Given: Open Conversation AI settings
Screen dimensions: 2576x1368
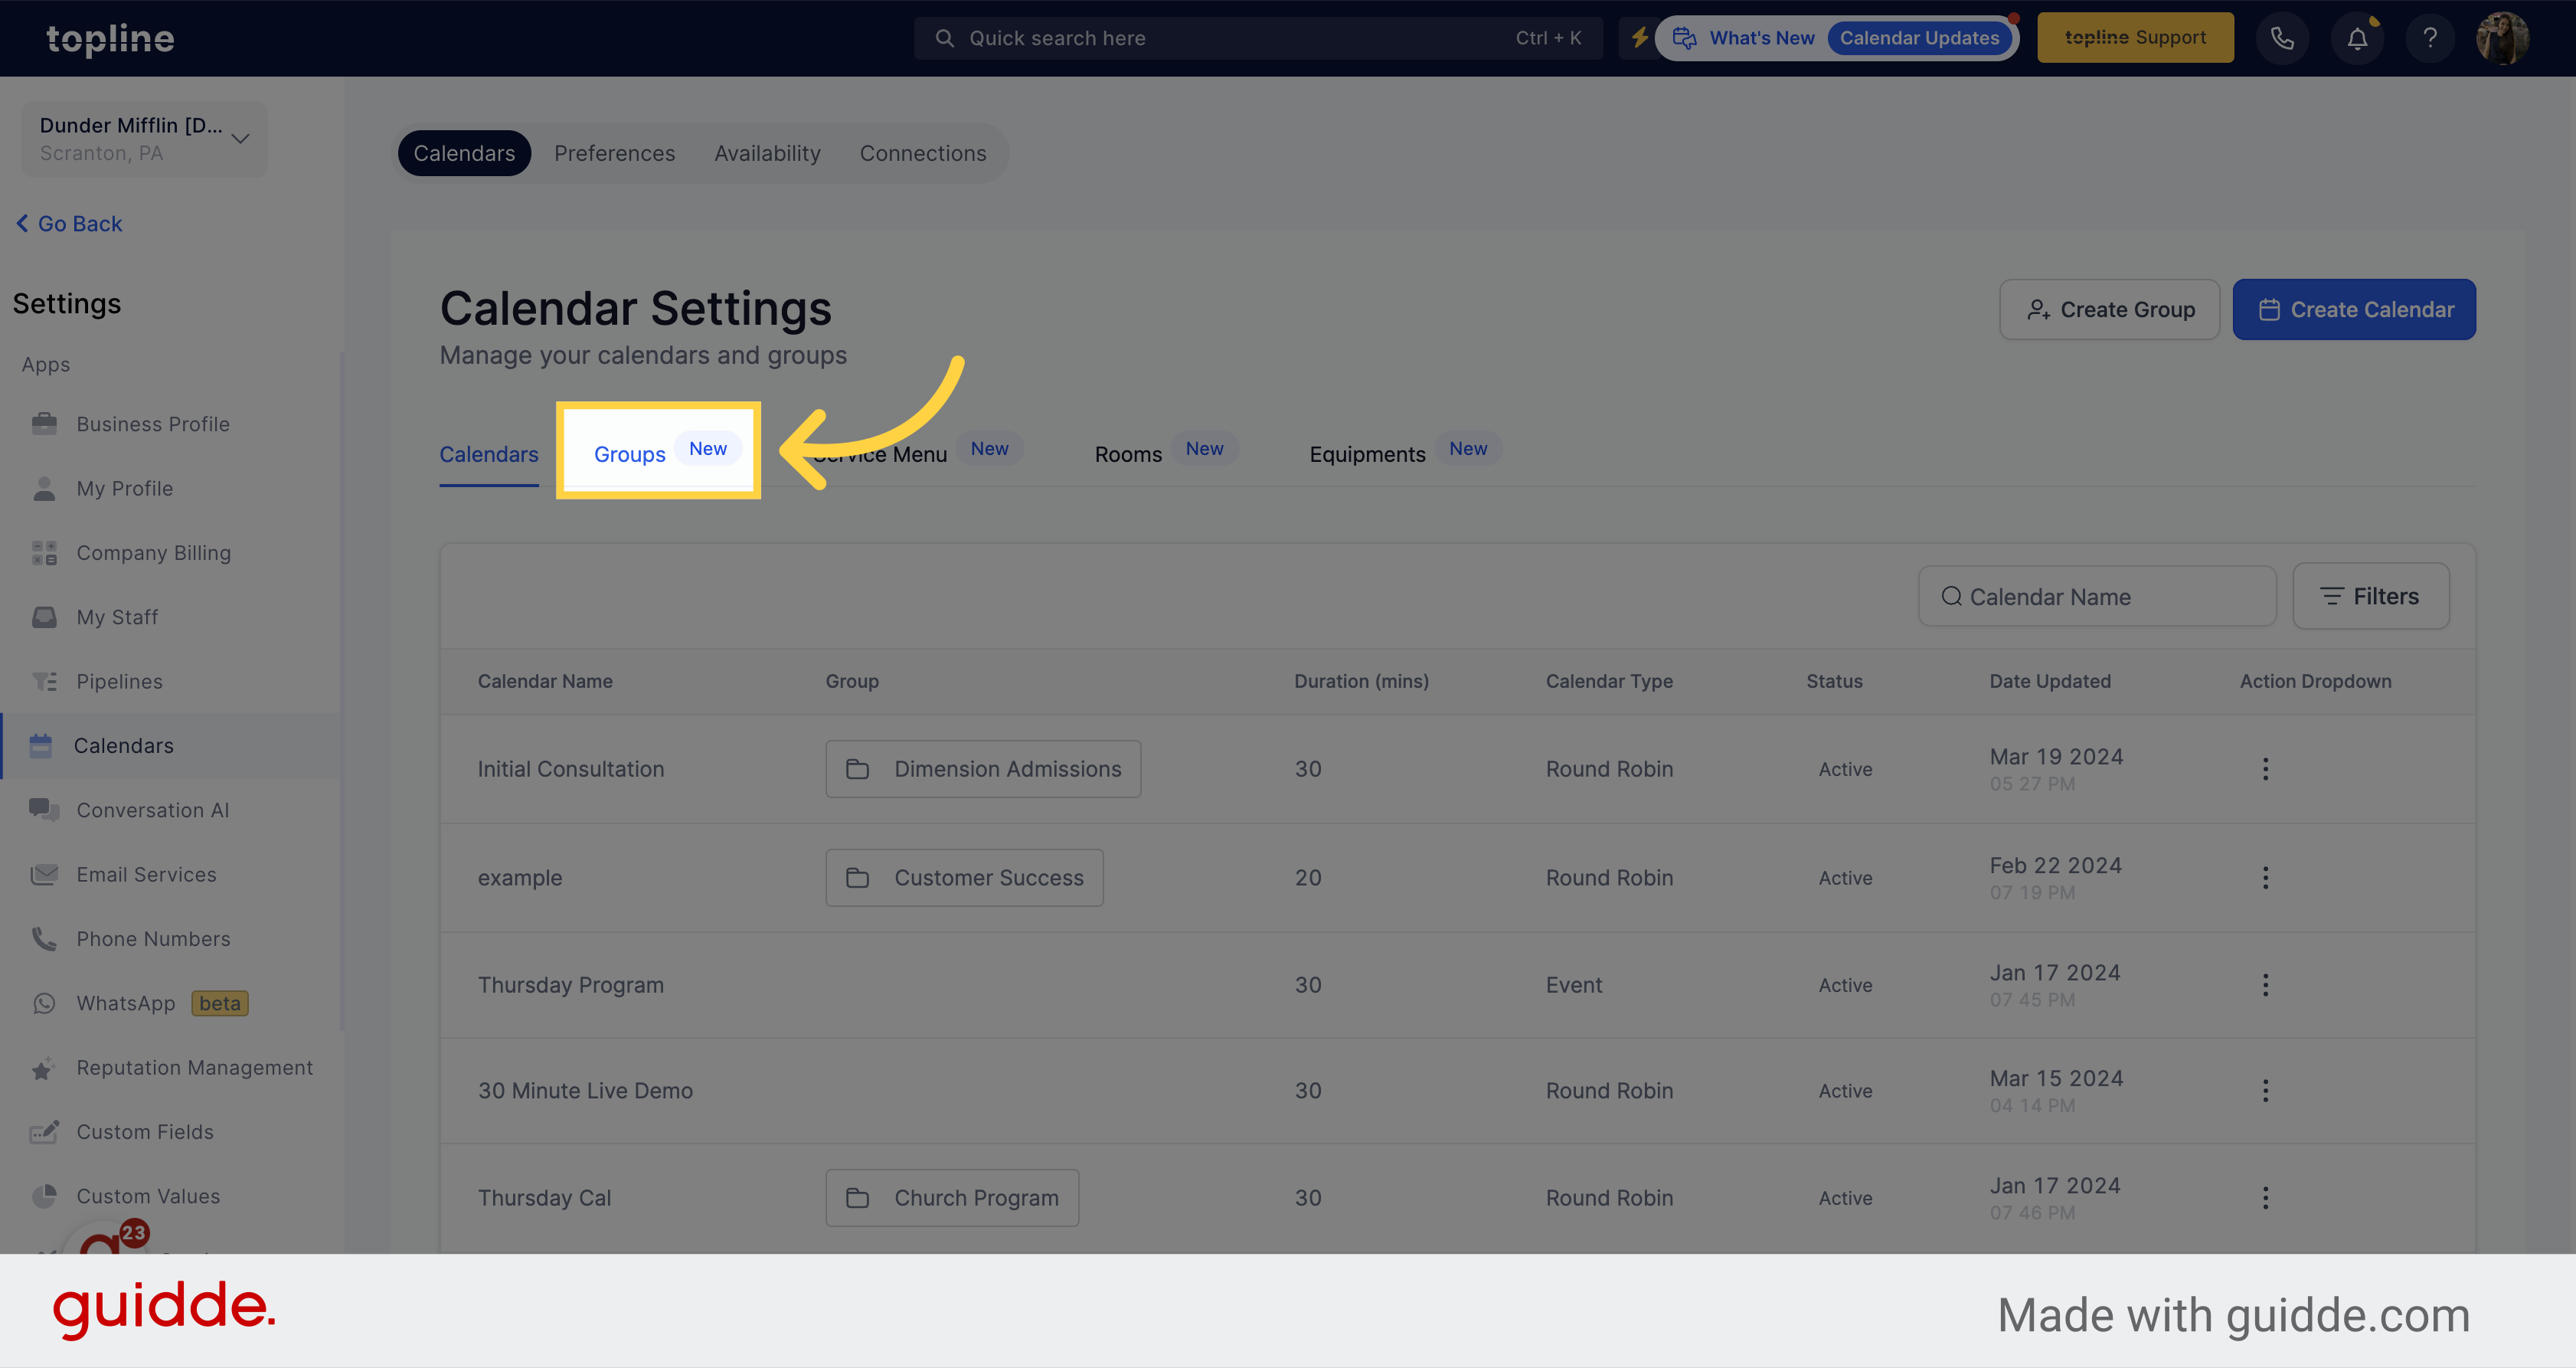Looking at the screenshot, I should click(x=152, y=809).
